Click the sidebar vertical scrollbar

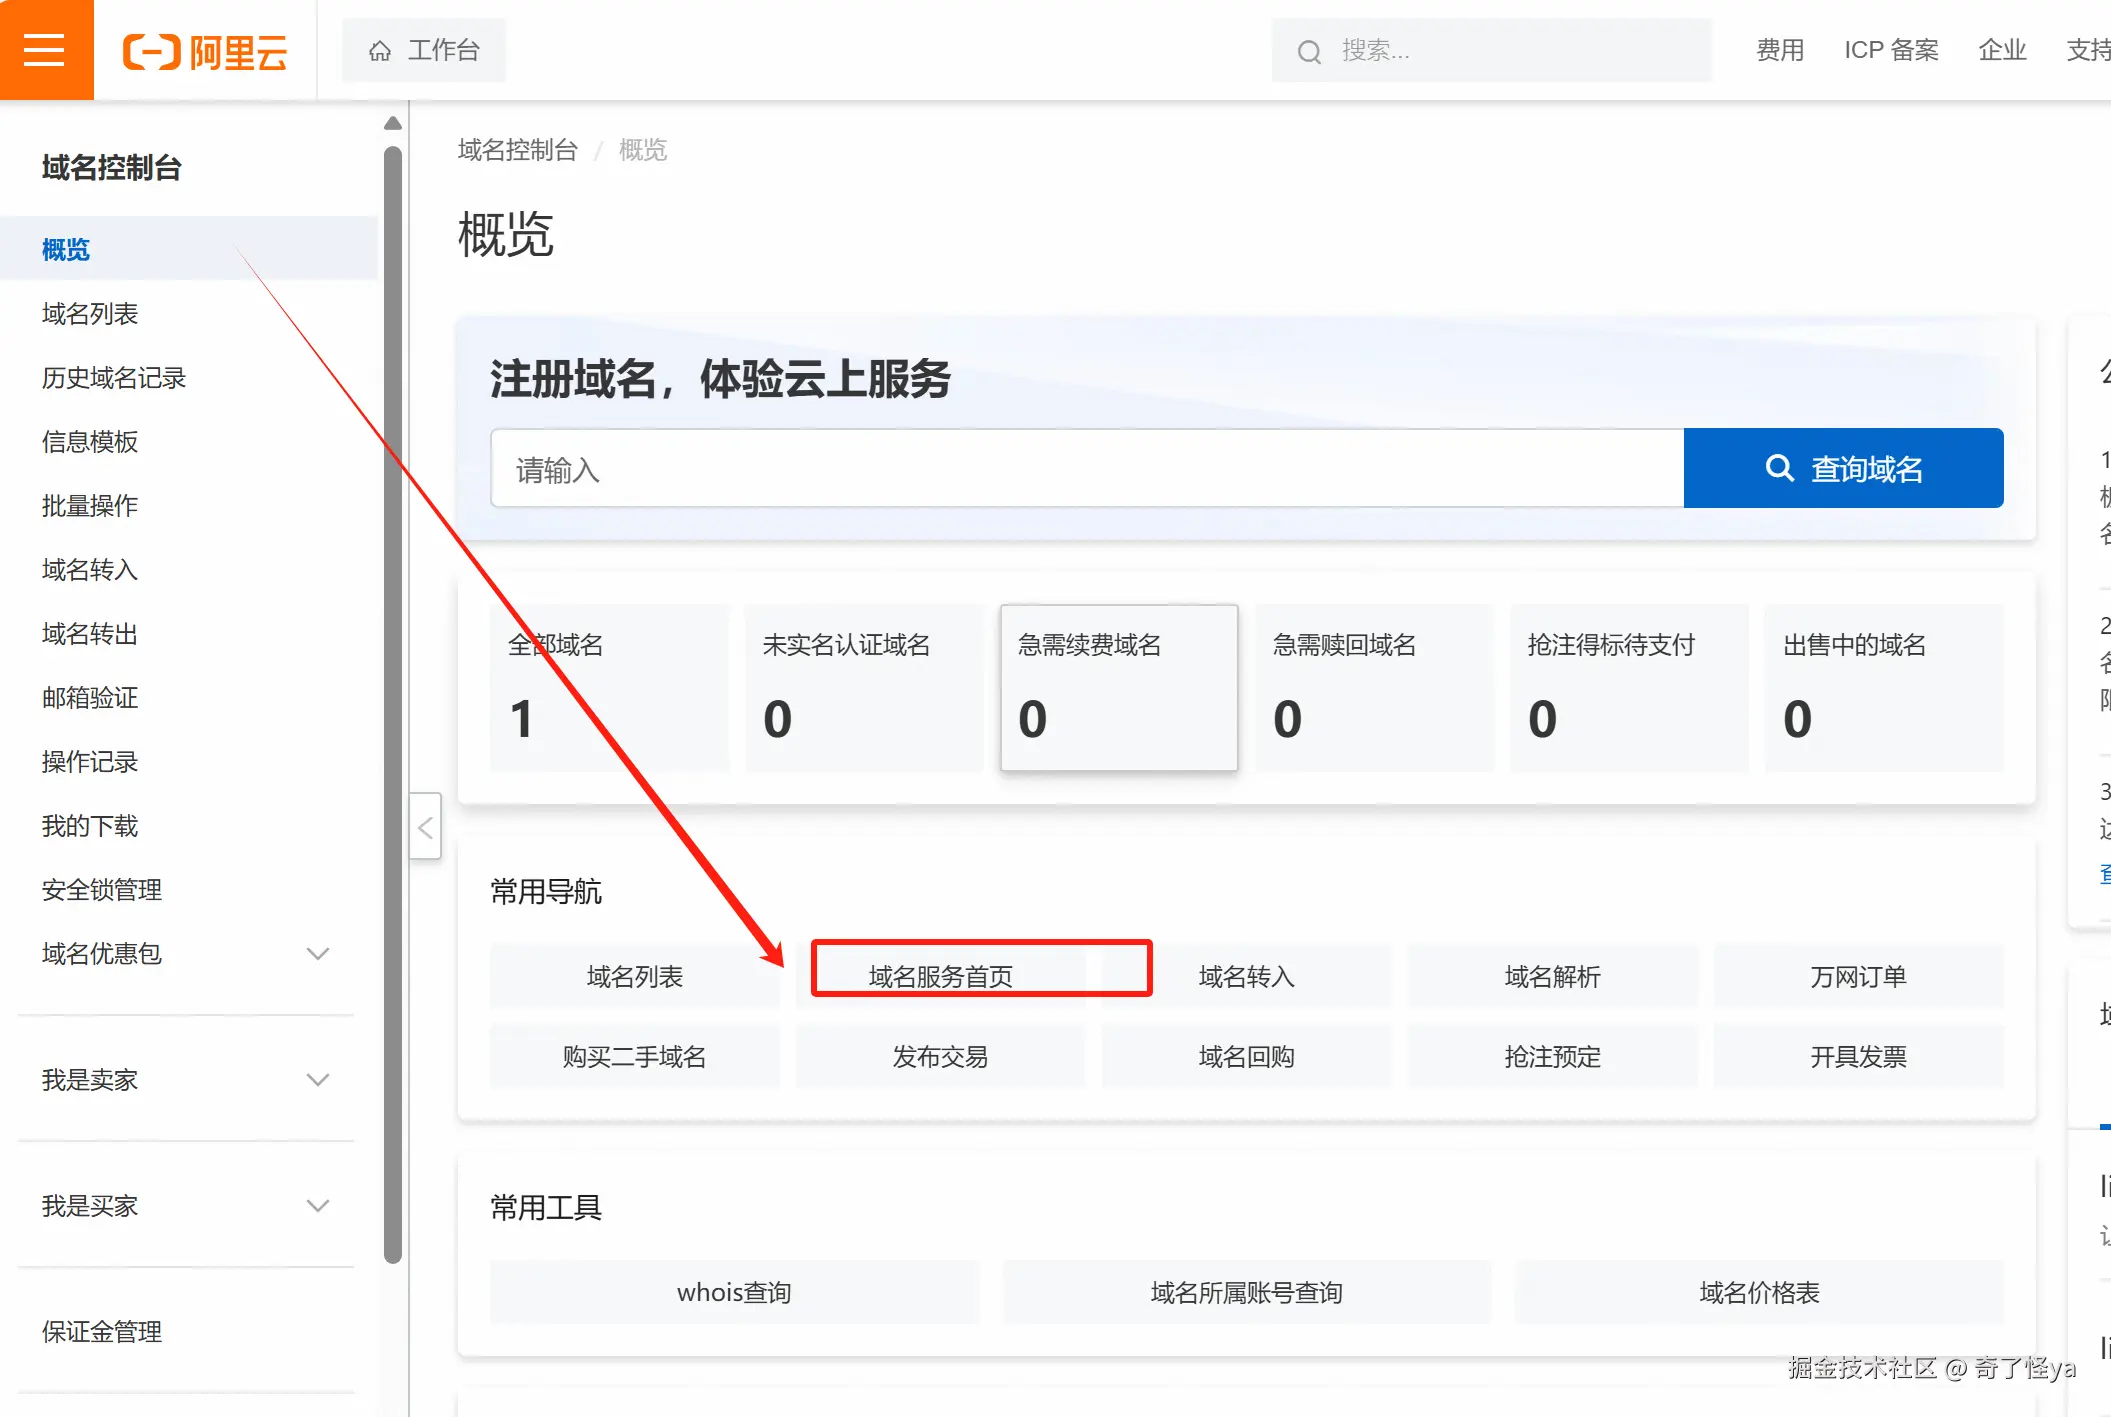tap(393, 700)
